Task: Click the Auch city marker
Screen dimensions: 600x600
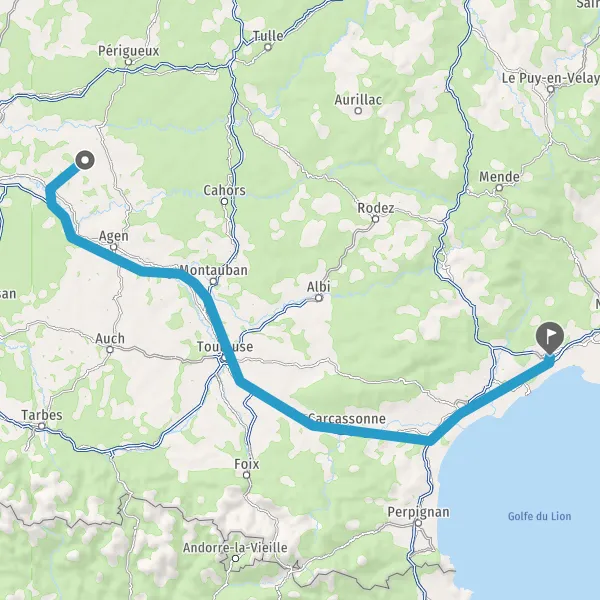Action: [x=110, y=349]
